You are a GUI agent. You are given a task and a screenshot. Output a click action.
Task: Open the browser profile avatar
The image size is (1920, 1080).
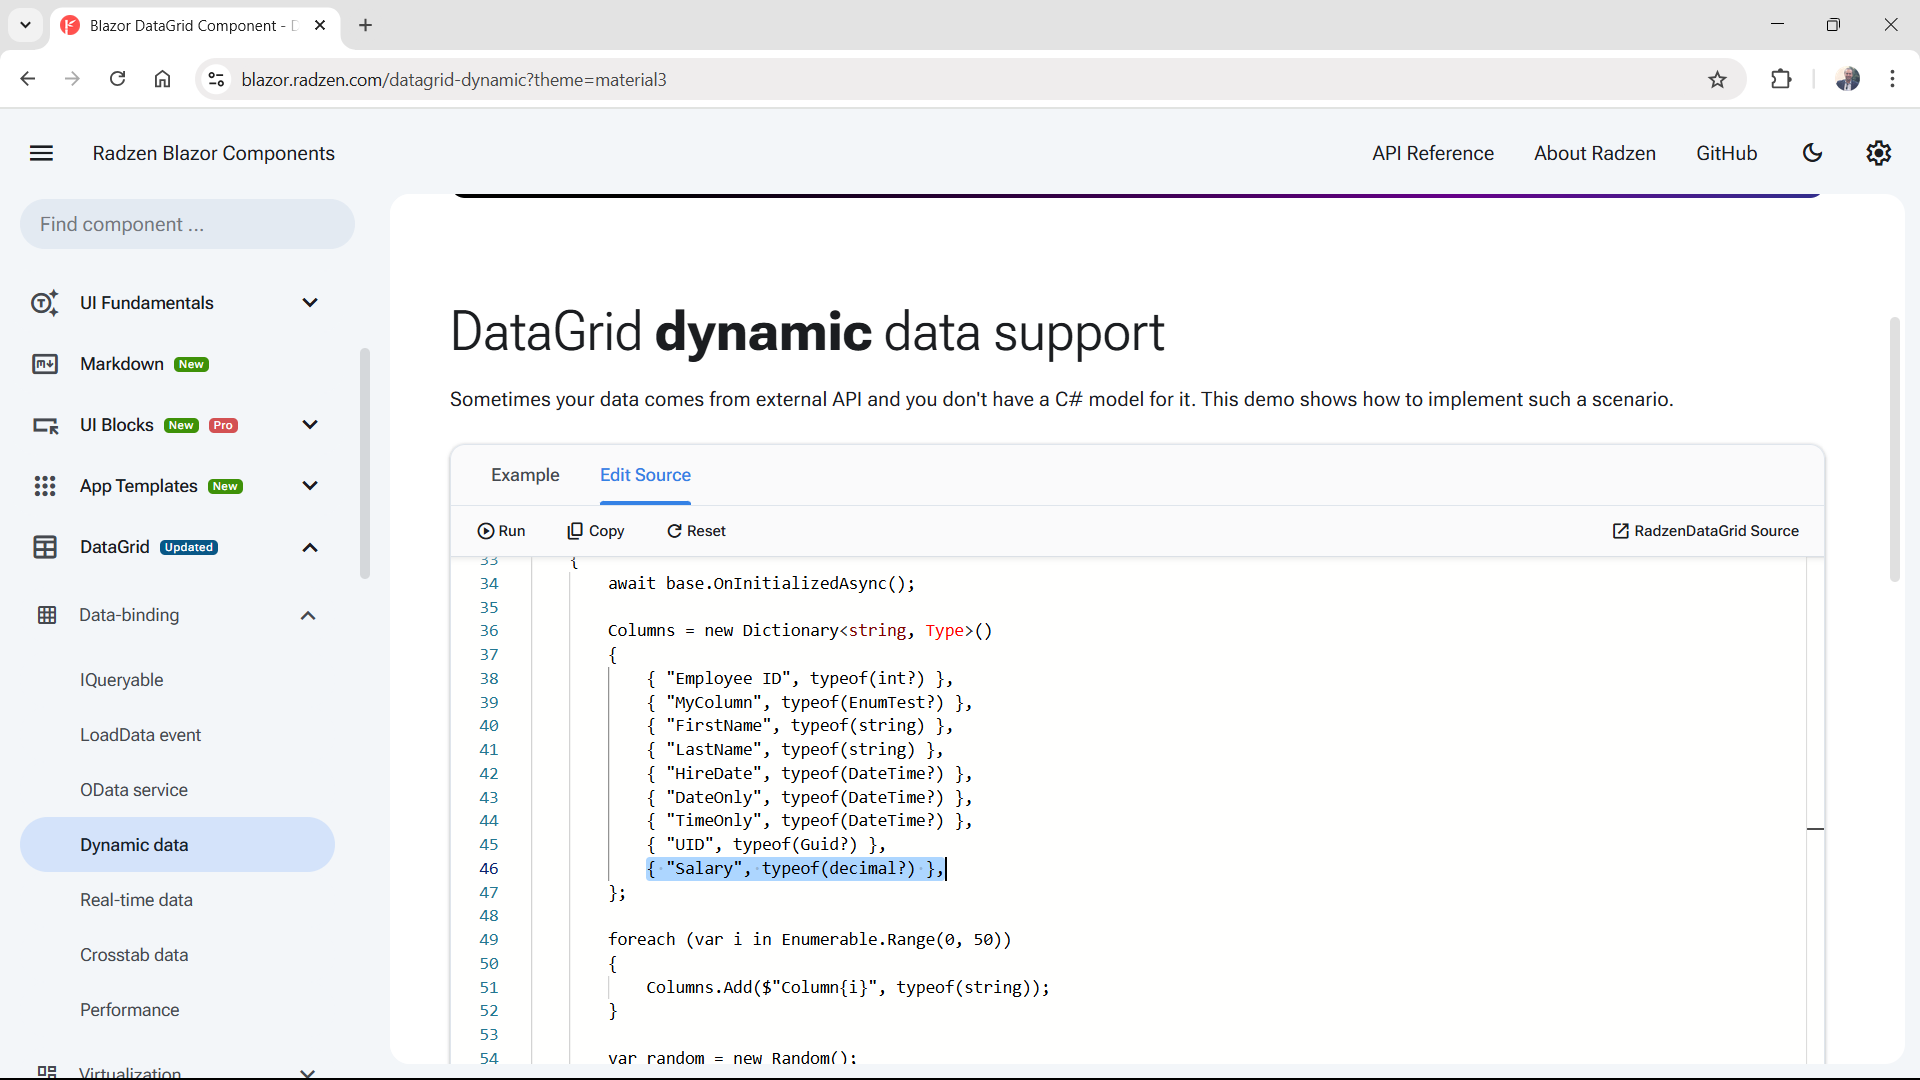click(1847, 79)
